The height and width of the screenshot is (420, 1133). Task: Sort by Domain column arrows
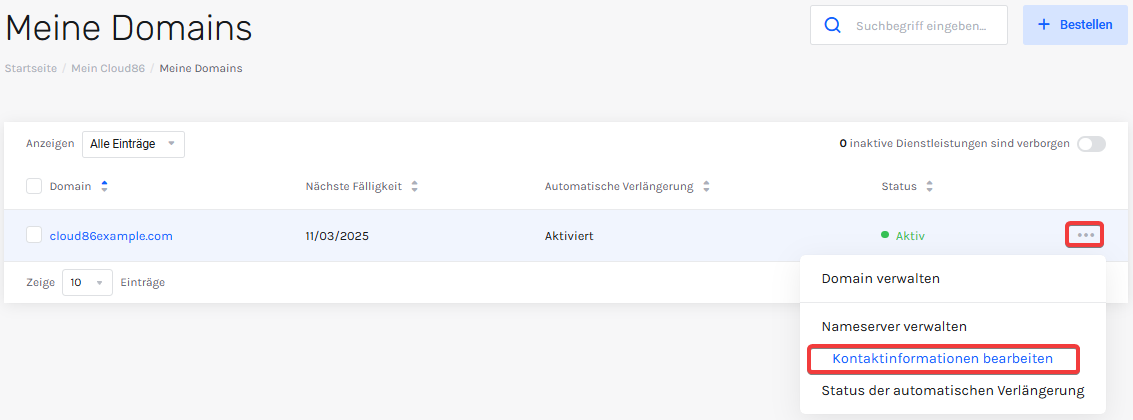[x=105, y=187]
